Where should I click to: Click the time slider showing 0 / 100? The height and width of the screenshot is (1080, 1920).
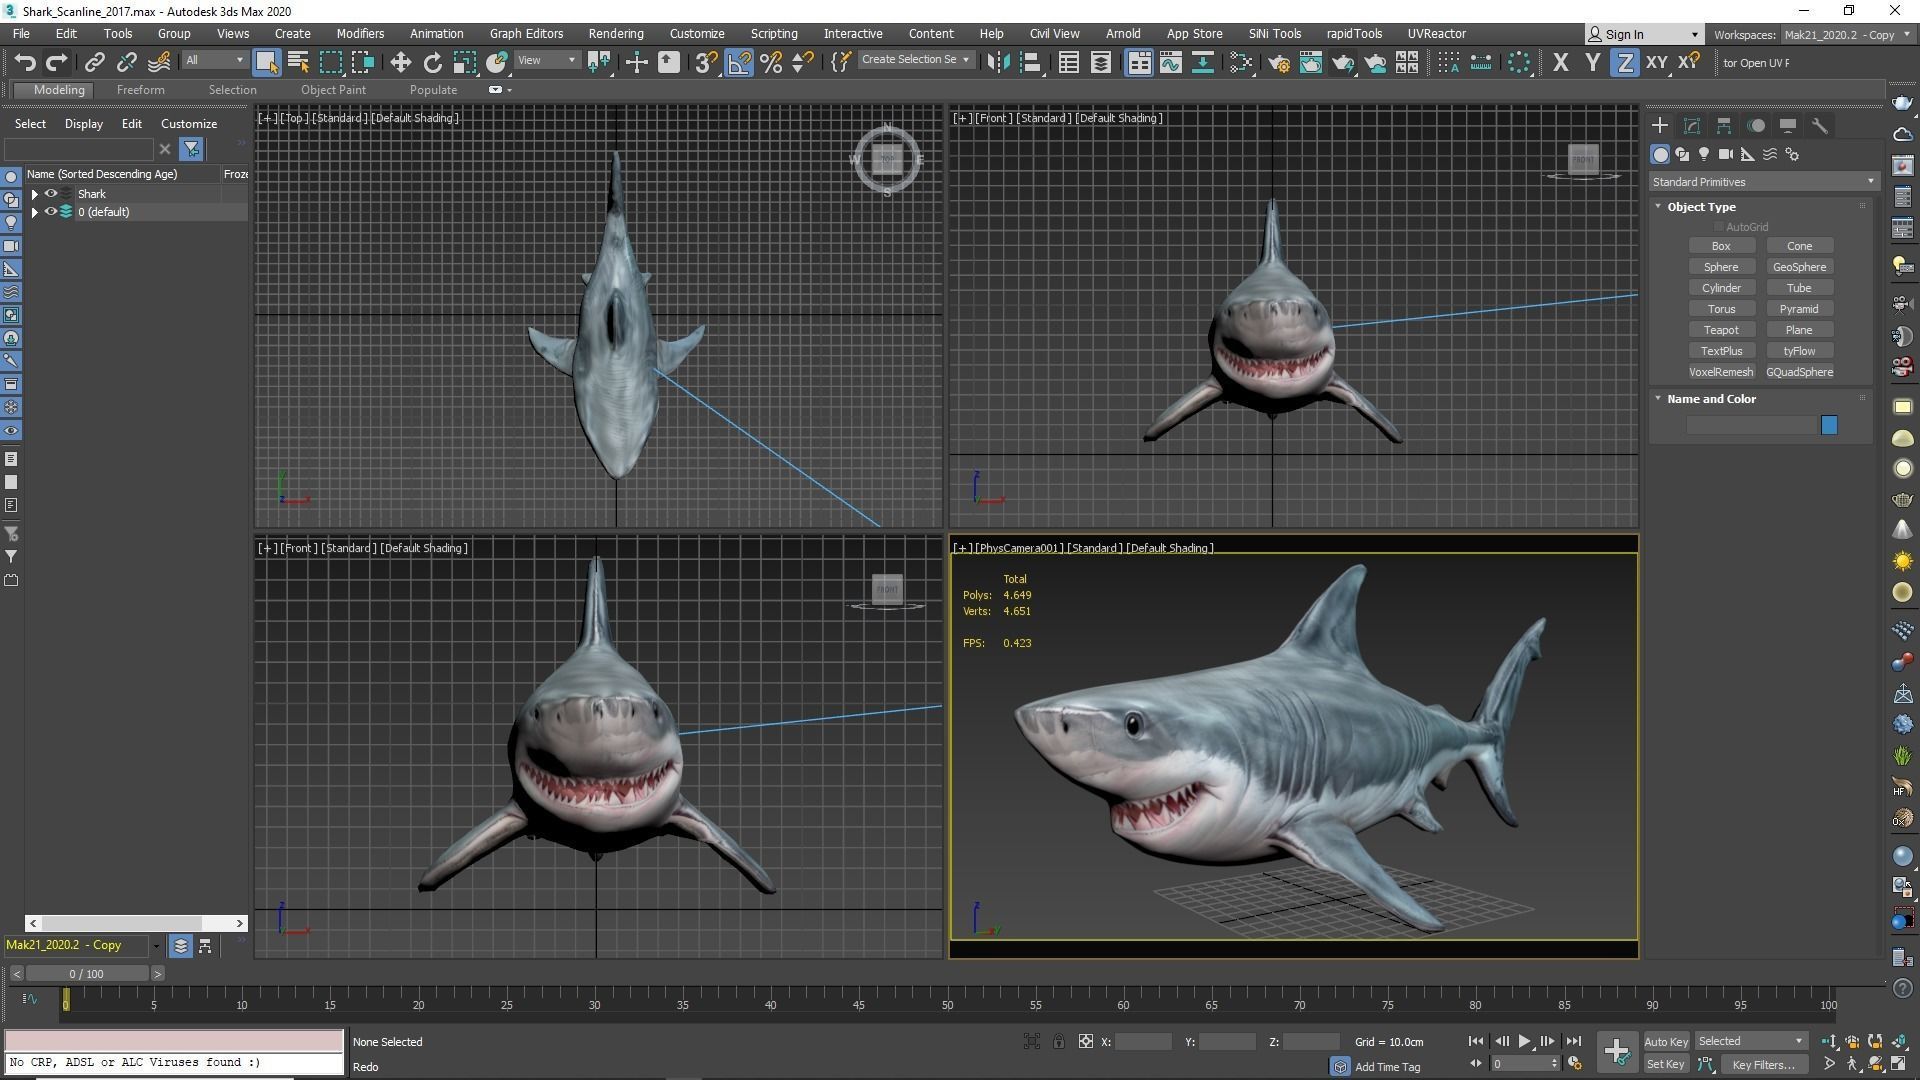tap(87, 974)
